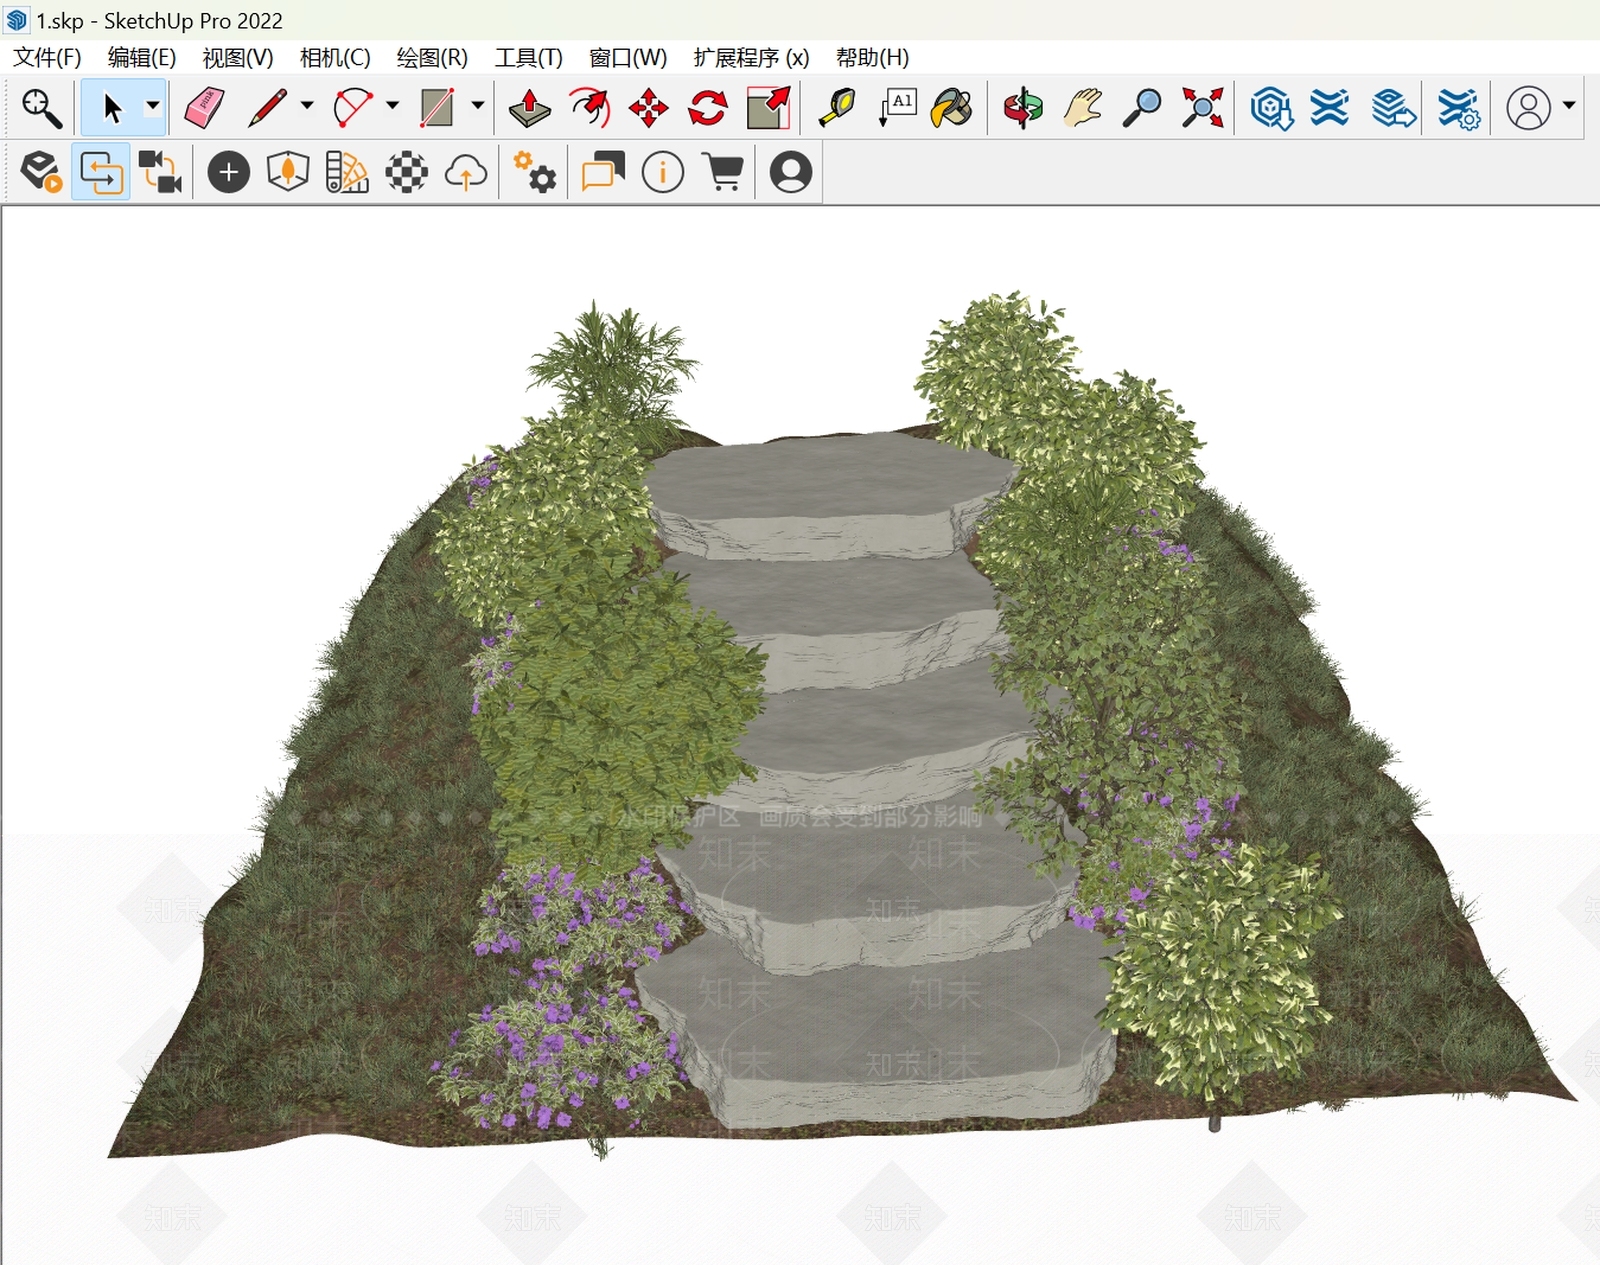Expand the Line tool dropdown arrow
1600x1265 pixels.
(307, 105)
